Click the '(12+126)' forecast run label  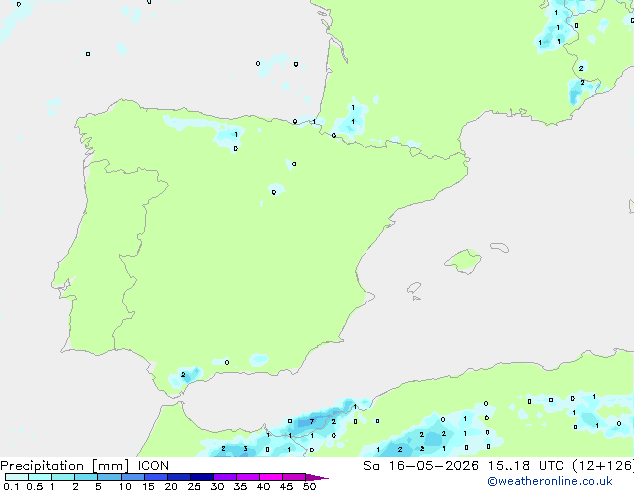(x=603, y=466)
